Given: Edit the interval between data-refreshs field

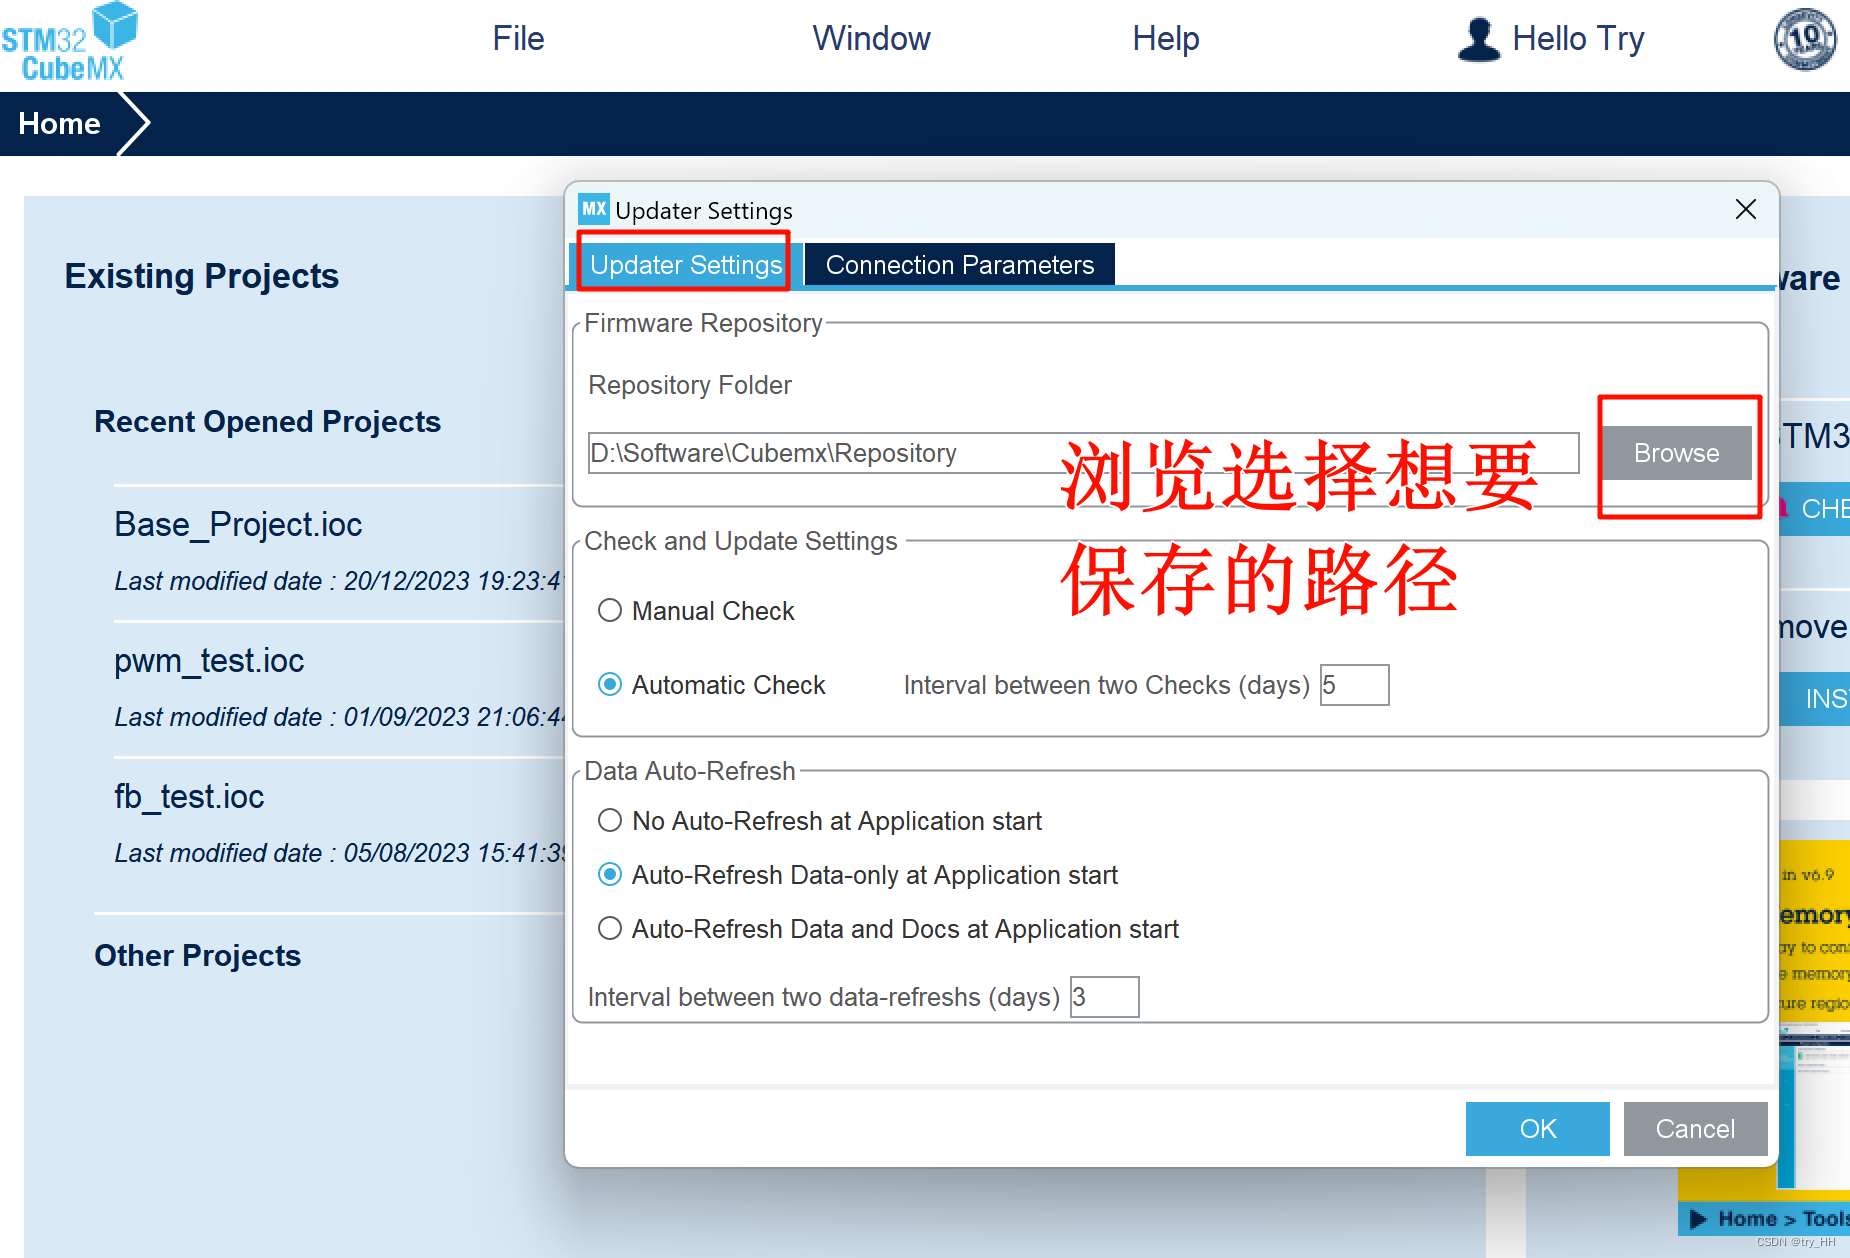Looking at the screenshot, I should pyautogui.click(x=1104, y=997).
